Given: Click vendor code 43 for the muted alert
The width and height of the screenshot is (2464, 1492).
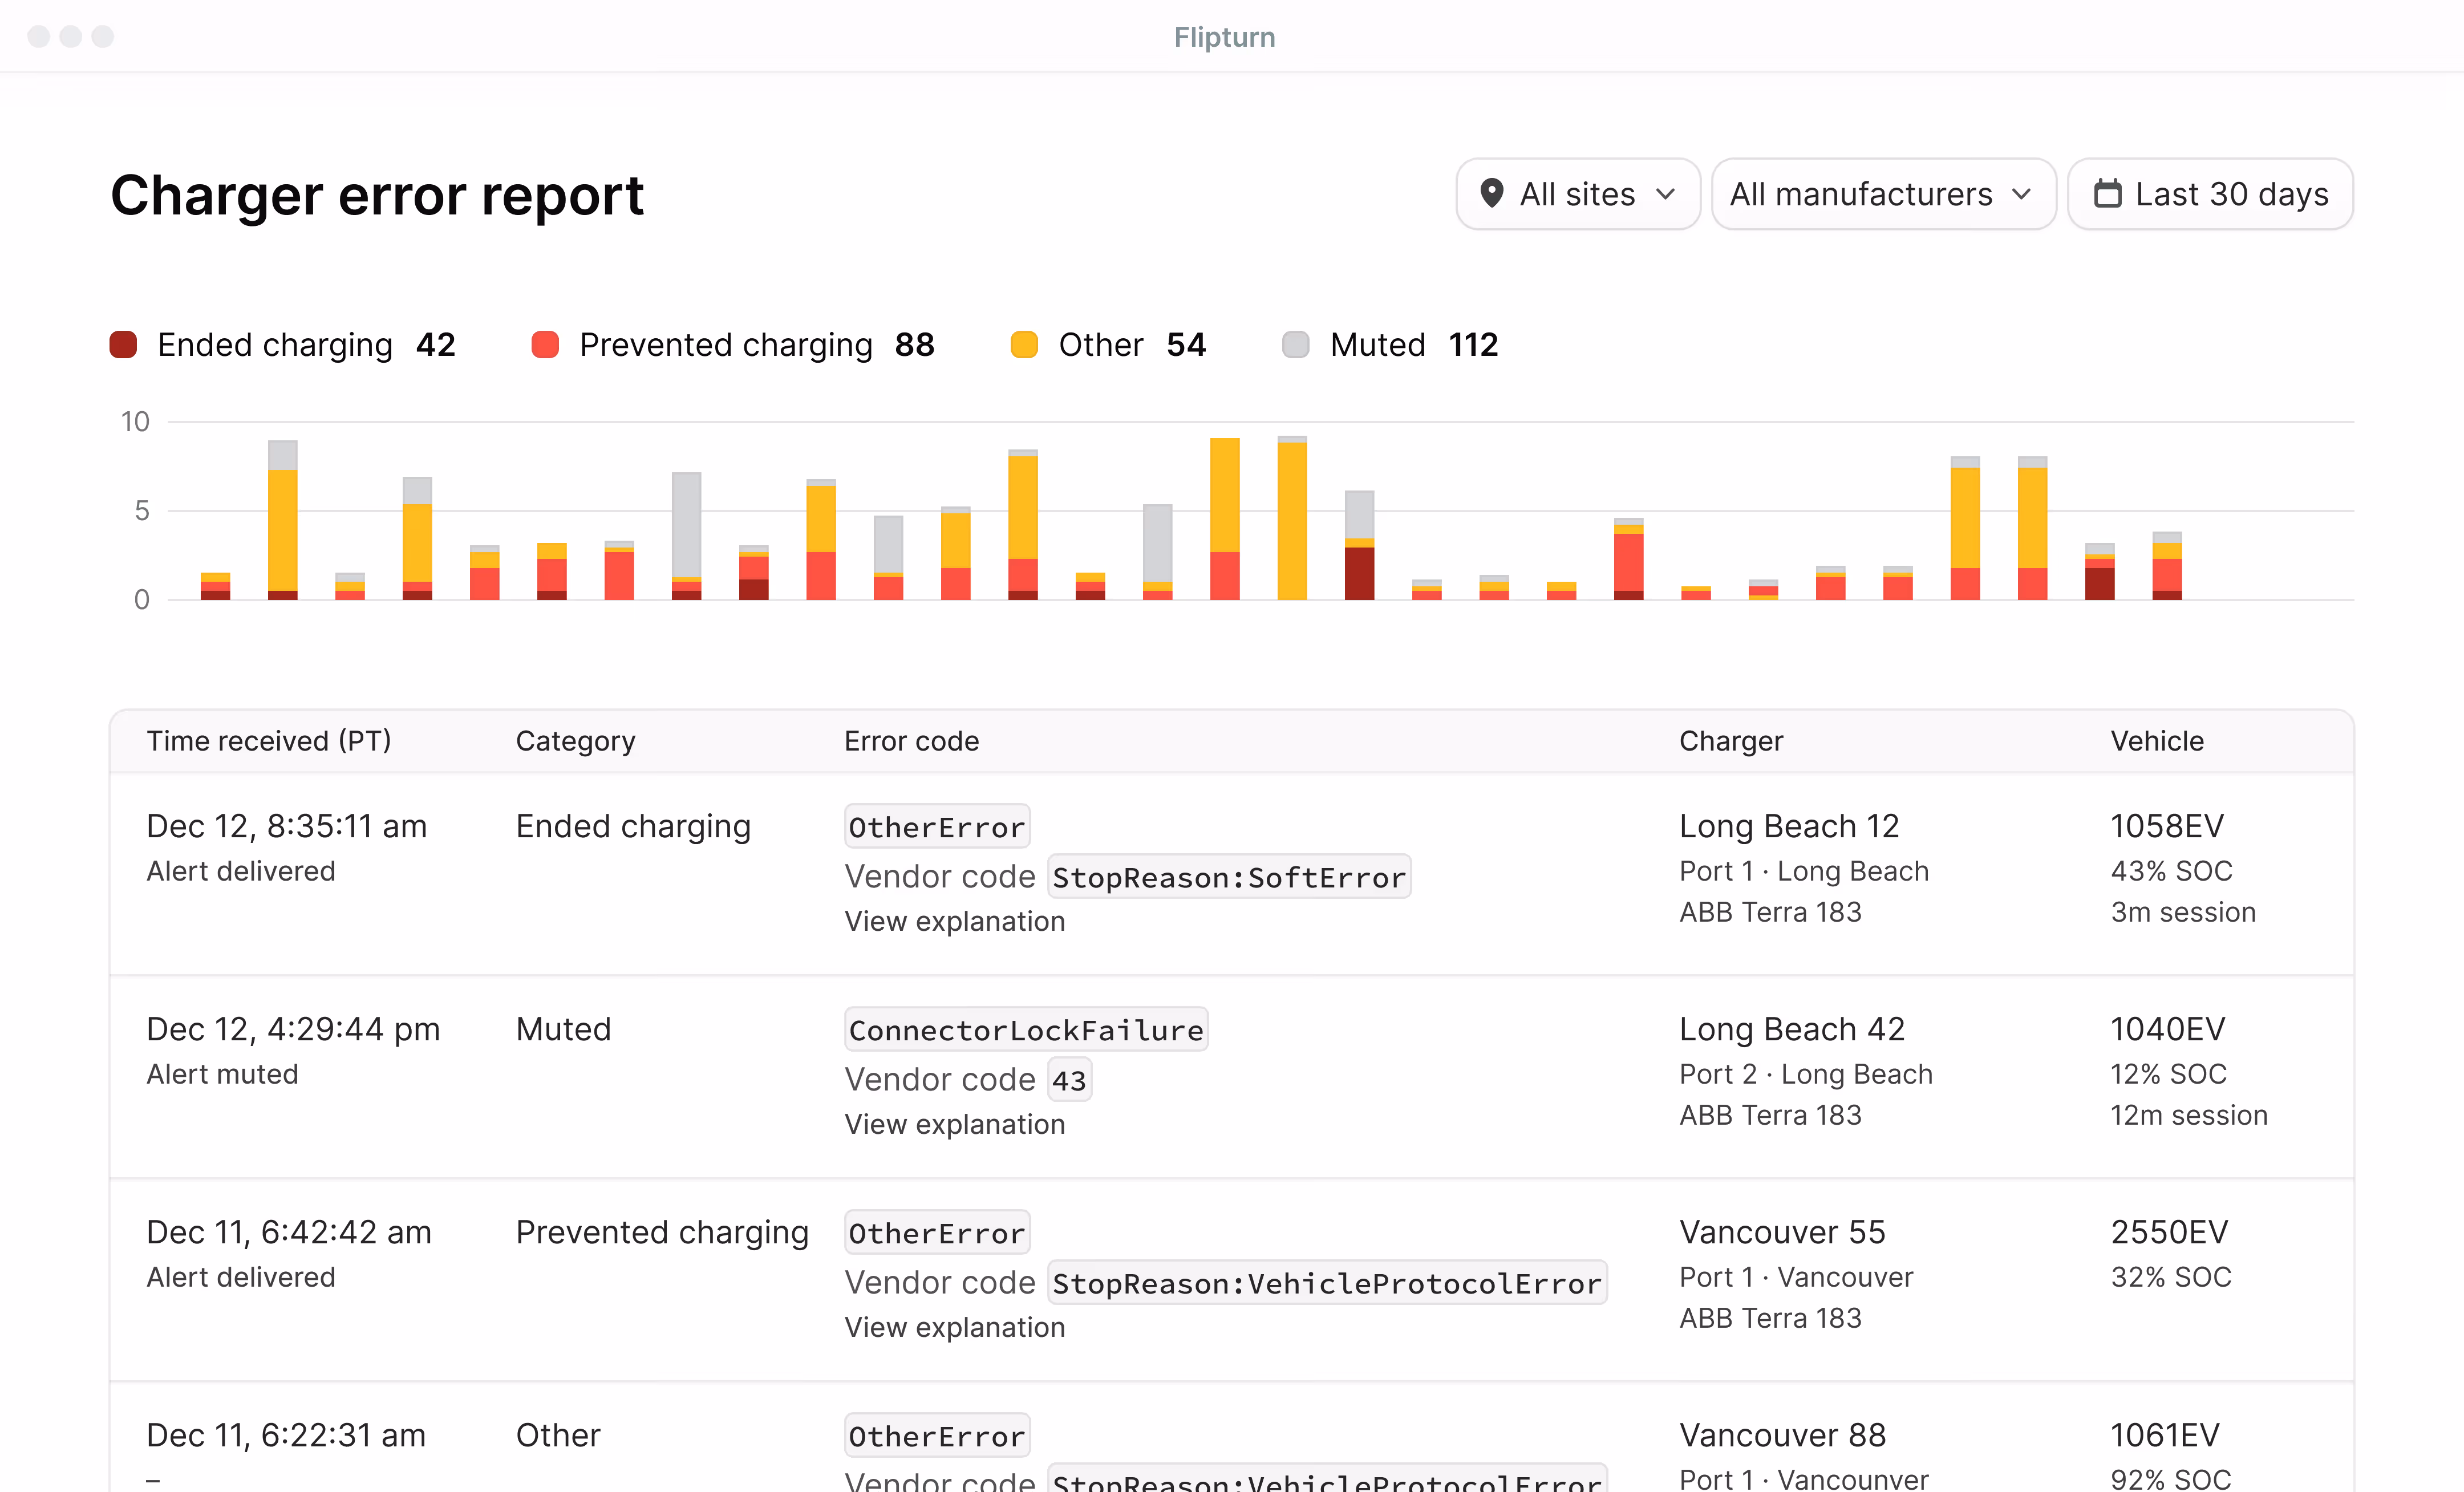Looking at the screenshot, I should coord(1069,1079).
